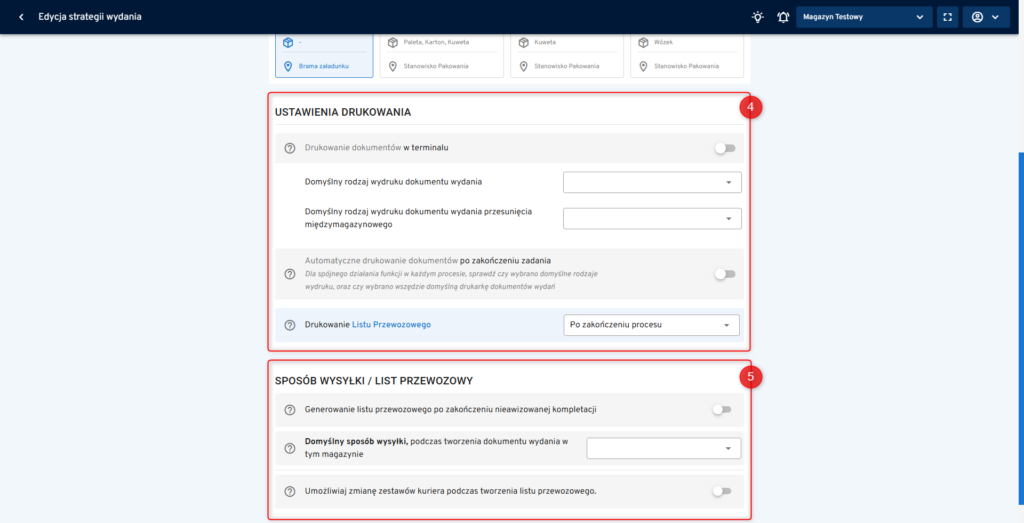Click the lightbulb hints icon in header
This screenshot has width=1024, height=523.
(x=758, y=17)
